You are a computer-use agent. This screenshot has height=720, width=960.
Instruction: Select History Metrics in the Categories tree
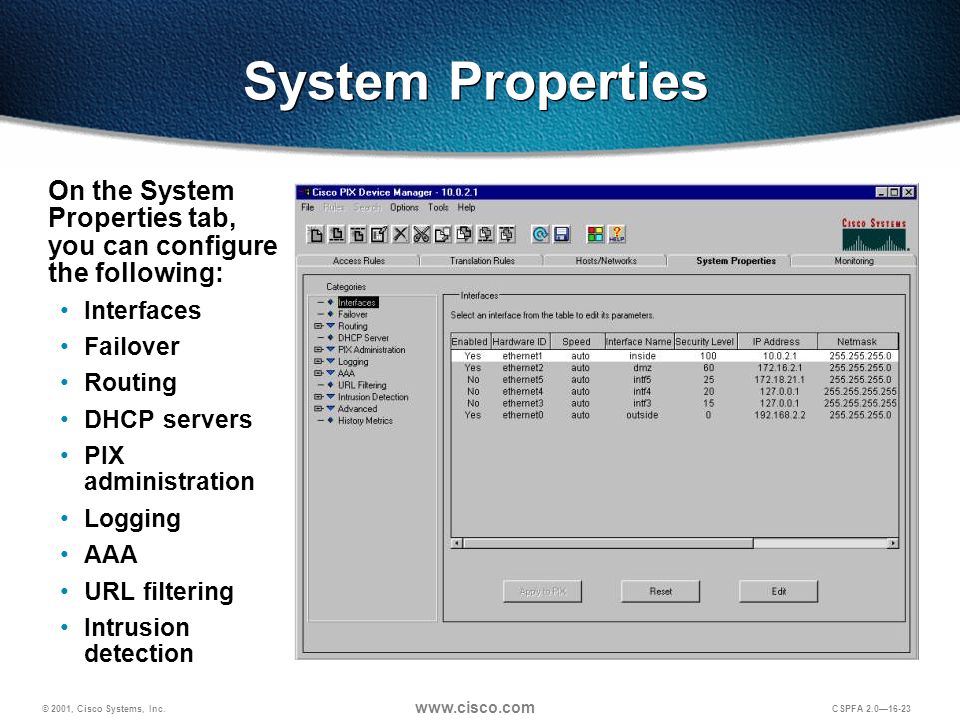(365, 421)
